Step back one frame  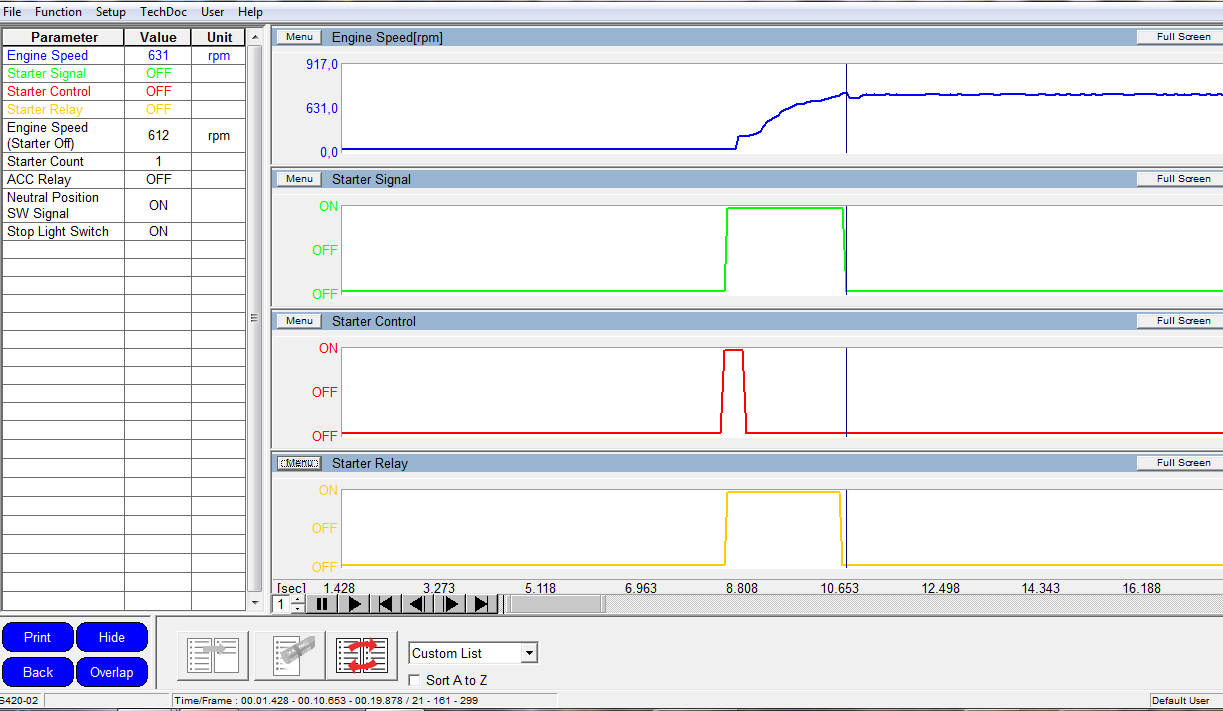(418, 604)
